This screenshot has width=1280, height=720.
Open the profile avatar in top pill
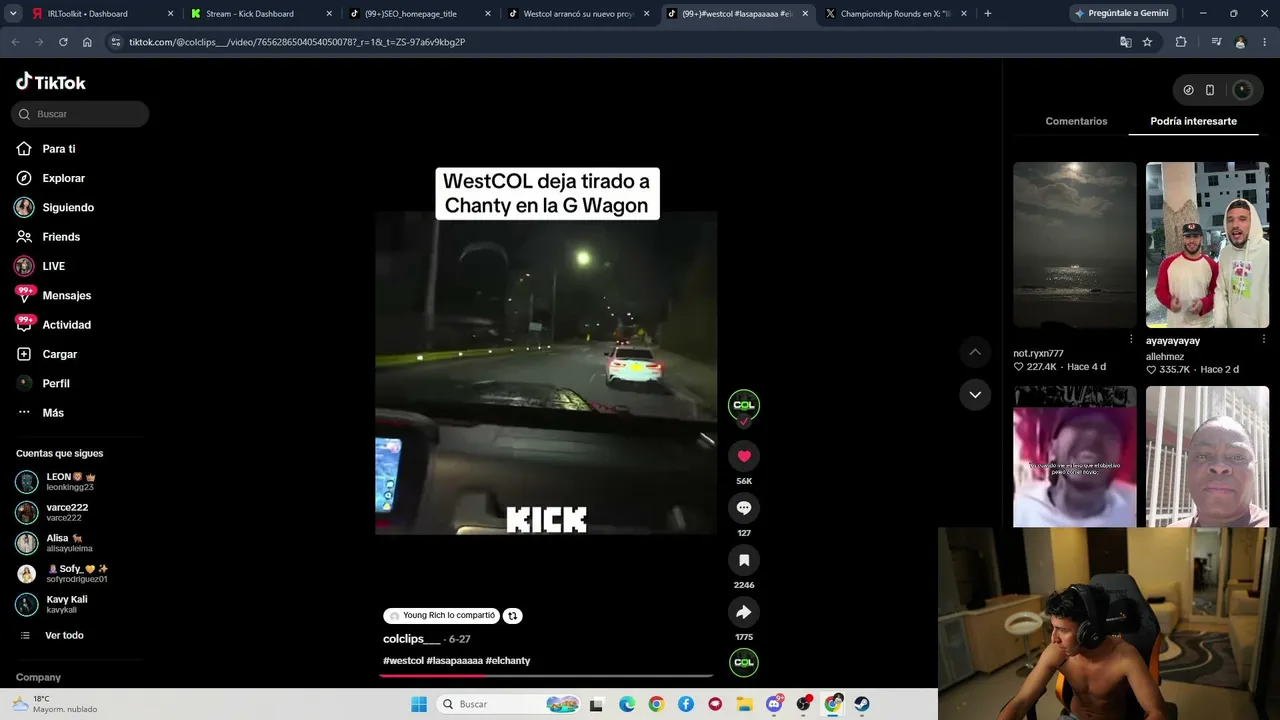pos(1242,90)
